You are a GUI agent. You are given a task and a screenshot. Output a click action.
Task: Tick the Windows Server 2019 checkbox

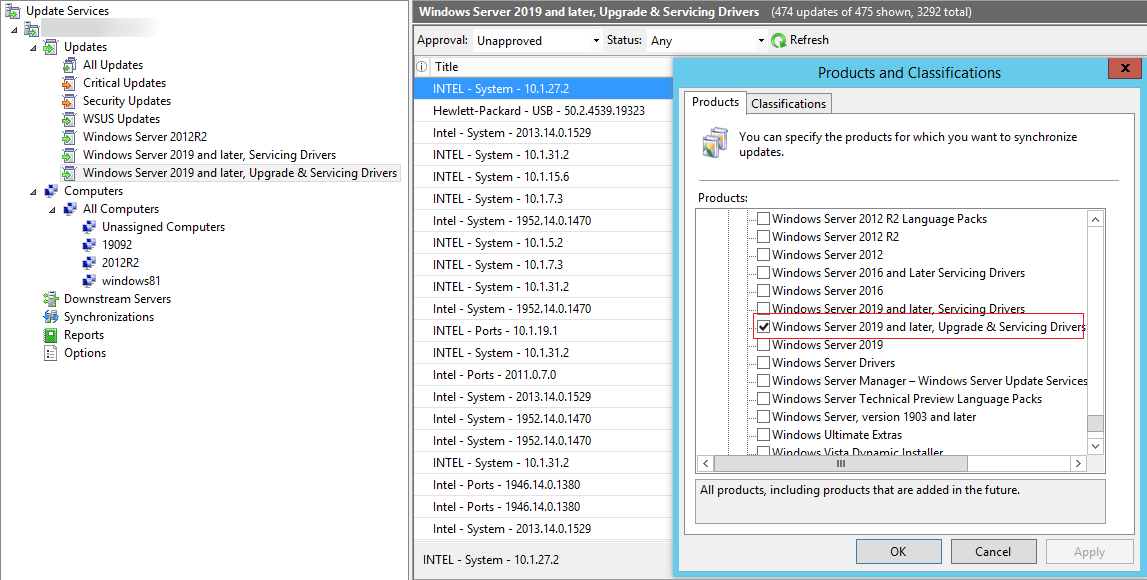click(x=763, y=345)
